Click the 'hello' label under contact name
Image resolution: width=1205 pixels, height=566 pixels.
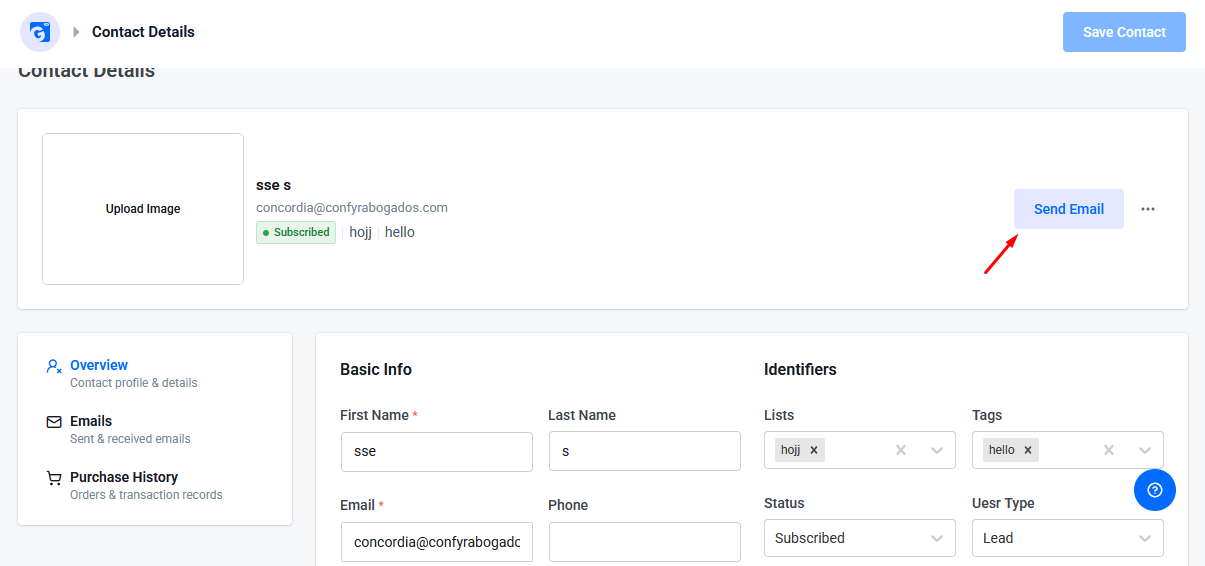pos(400,232)
